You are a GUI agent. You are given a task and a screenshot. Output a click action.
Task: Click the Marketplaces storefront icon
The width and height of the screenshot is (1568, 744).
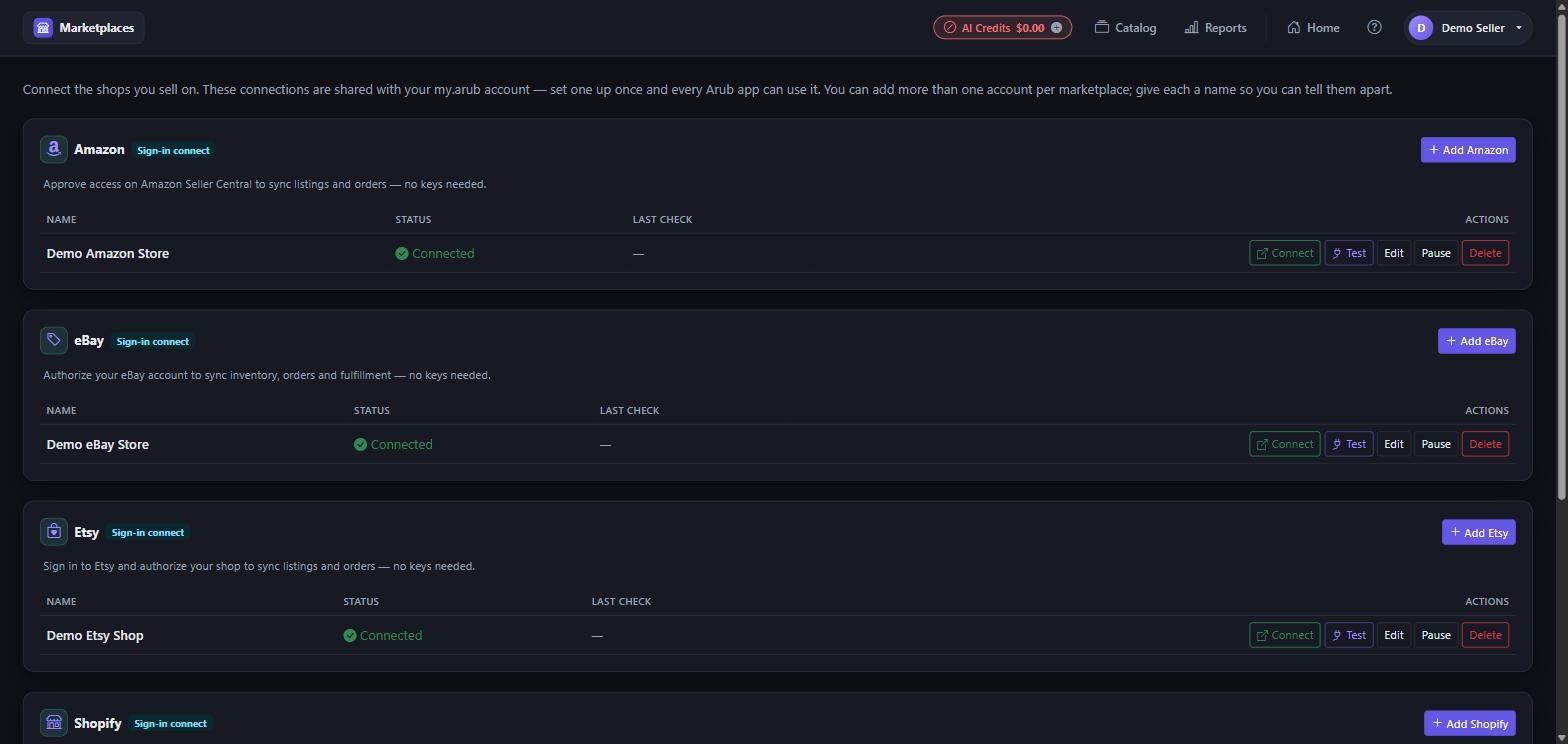pyautogui.click(x=43, y=28)
